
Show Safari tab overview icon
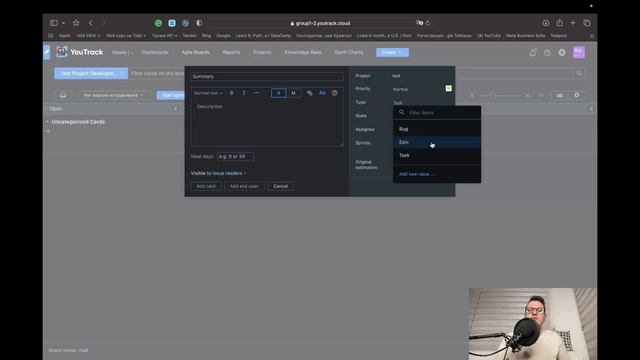pos(587,23)
